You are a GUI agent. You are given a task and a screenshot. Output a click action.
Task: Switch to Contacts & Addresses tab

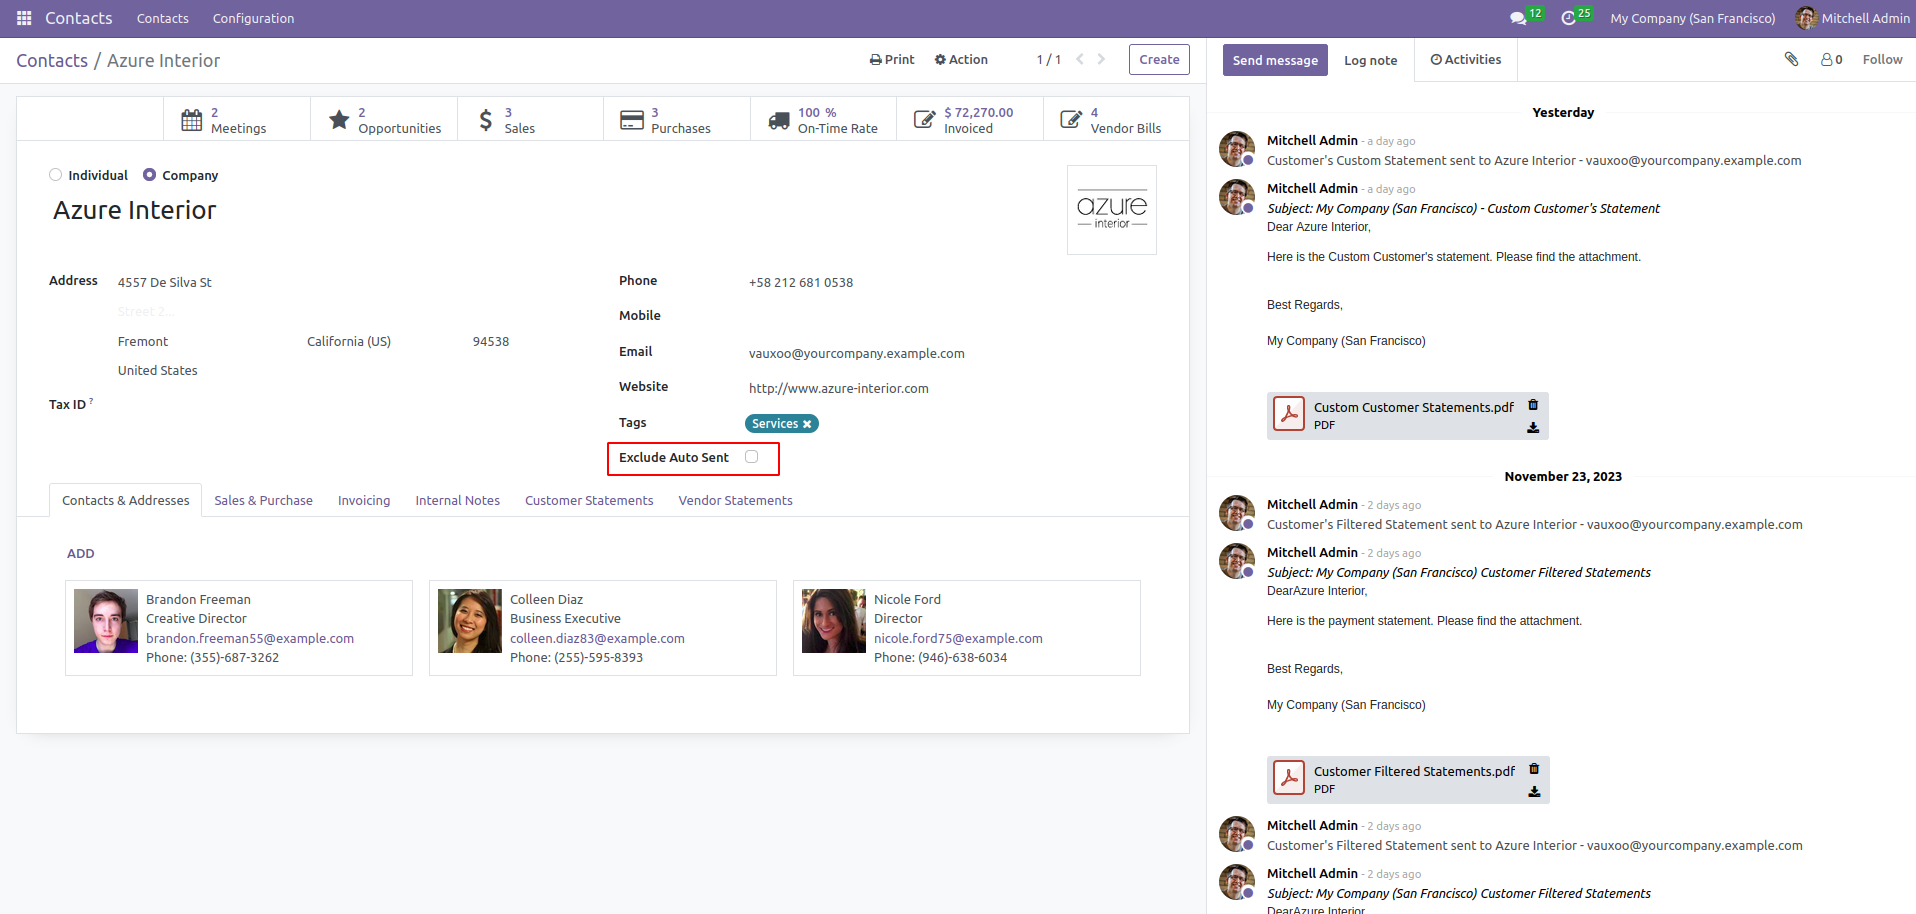click(126, 500)
